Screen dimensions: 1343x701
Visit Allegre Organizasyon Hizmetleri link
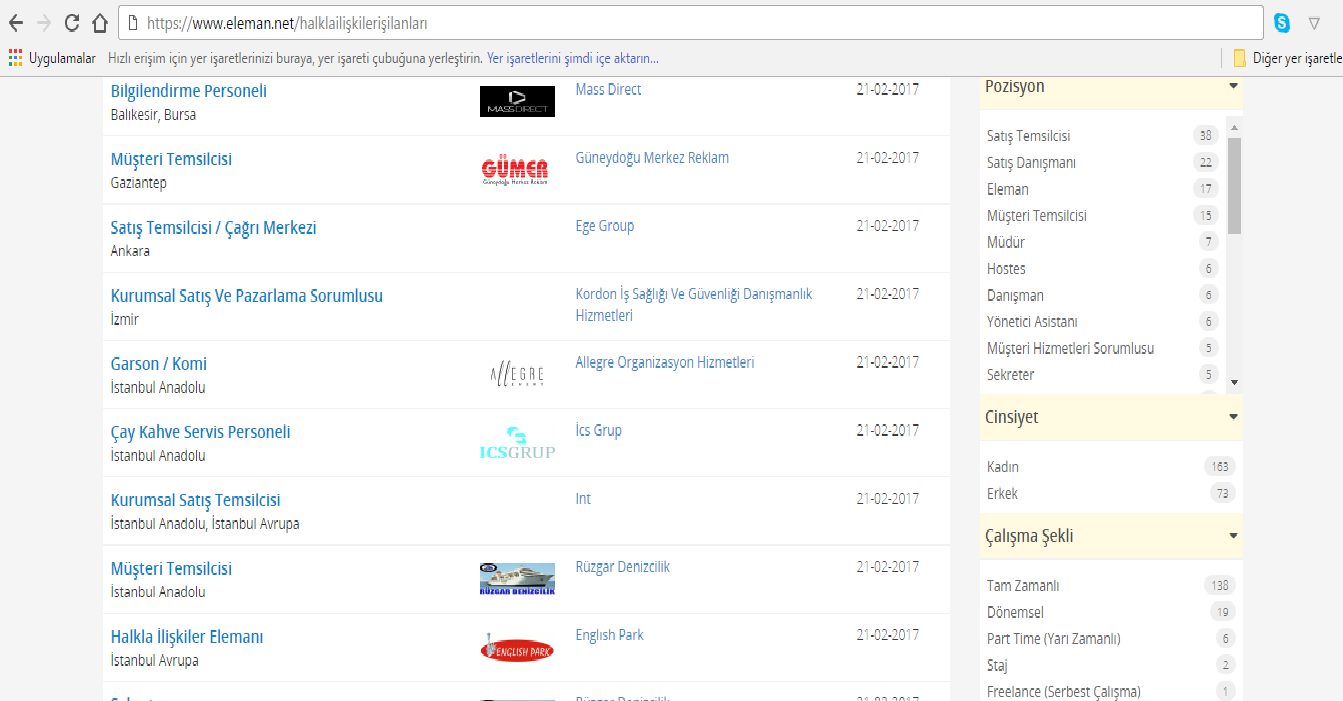(x=665, y=363)
